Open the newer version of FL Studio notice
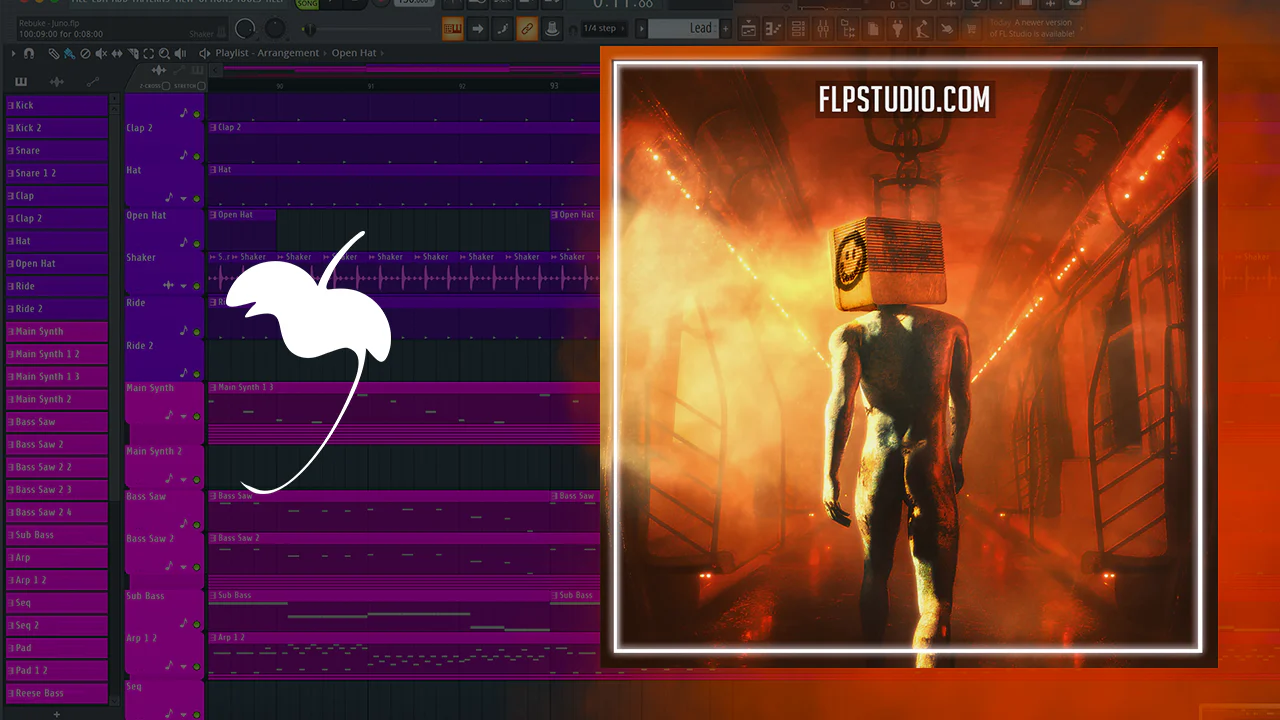 (x=1031, y=28)
